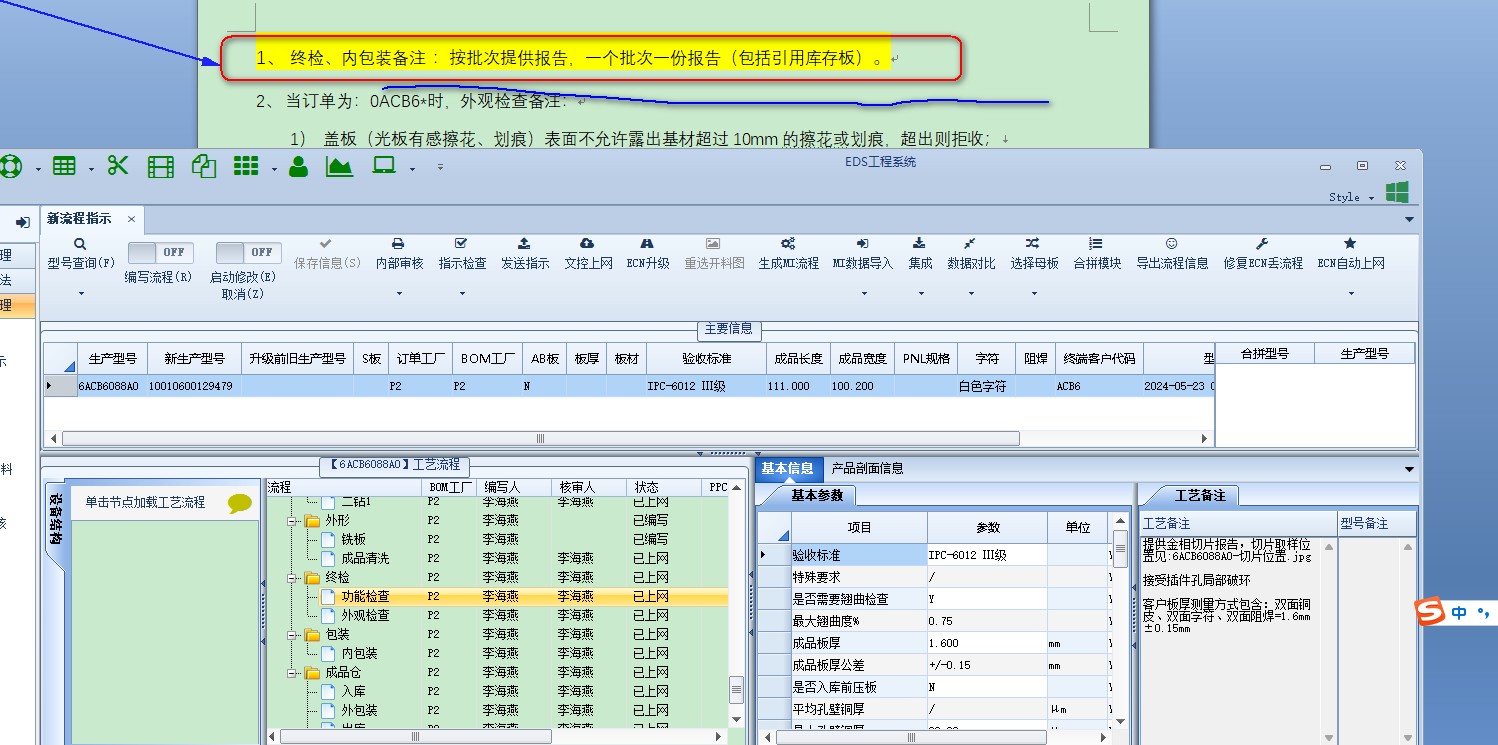The width and height of the screenshot is (1498, 745).
Task: Close the 新流程指示 tab
Action: tap(131, 219)
